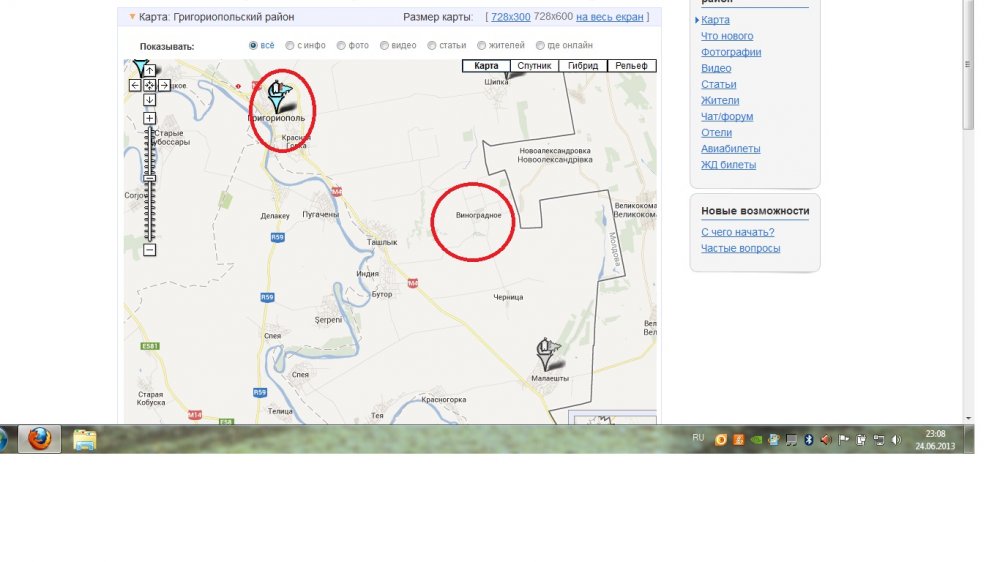The height and width of the screenshot is (562, 1000).
Task: Open the 'Карта' sidebar link
Action: pos(715,20)
